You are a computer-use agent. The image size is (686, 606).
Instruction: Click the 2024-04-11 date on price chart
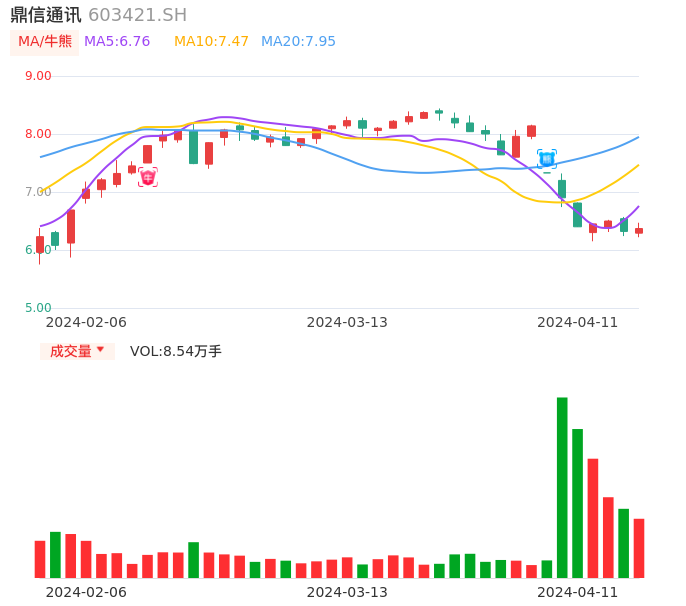[x=578, y=322]
